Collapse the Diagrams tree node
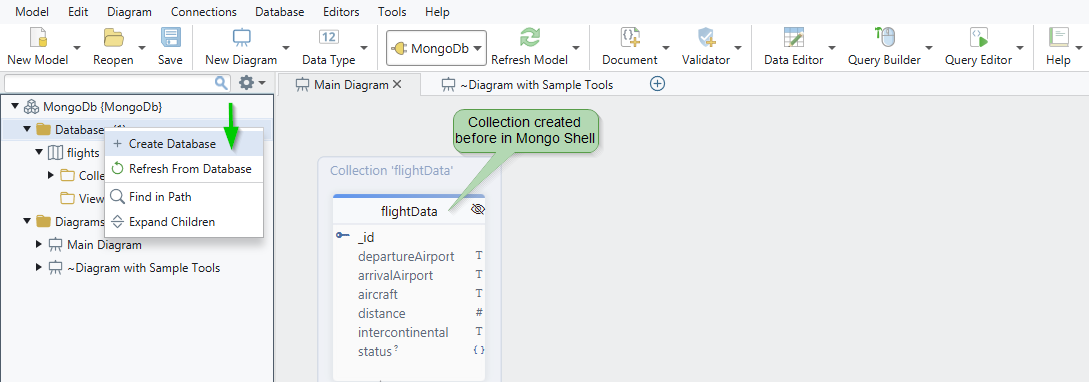Screen dimensions: 1089x382 pos(27,221)
